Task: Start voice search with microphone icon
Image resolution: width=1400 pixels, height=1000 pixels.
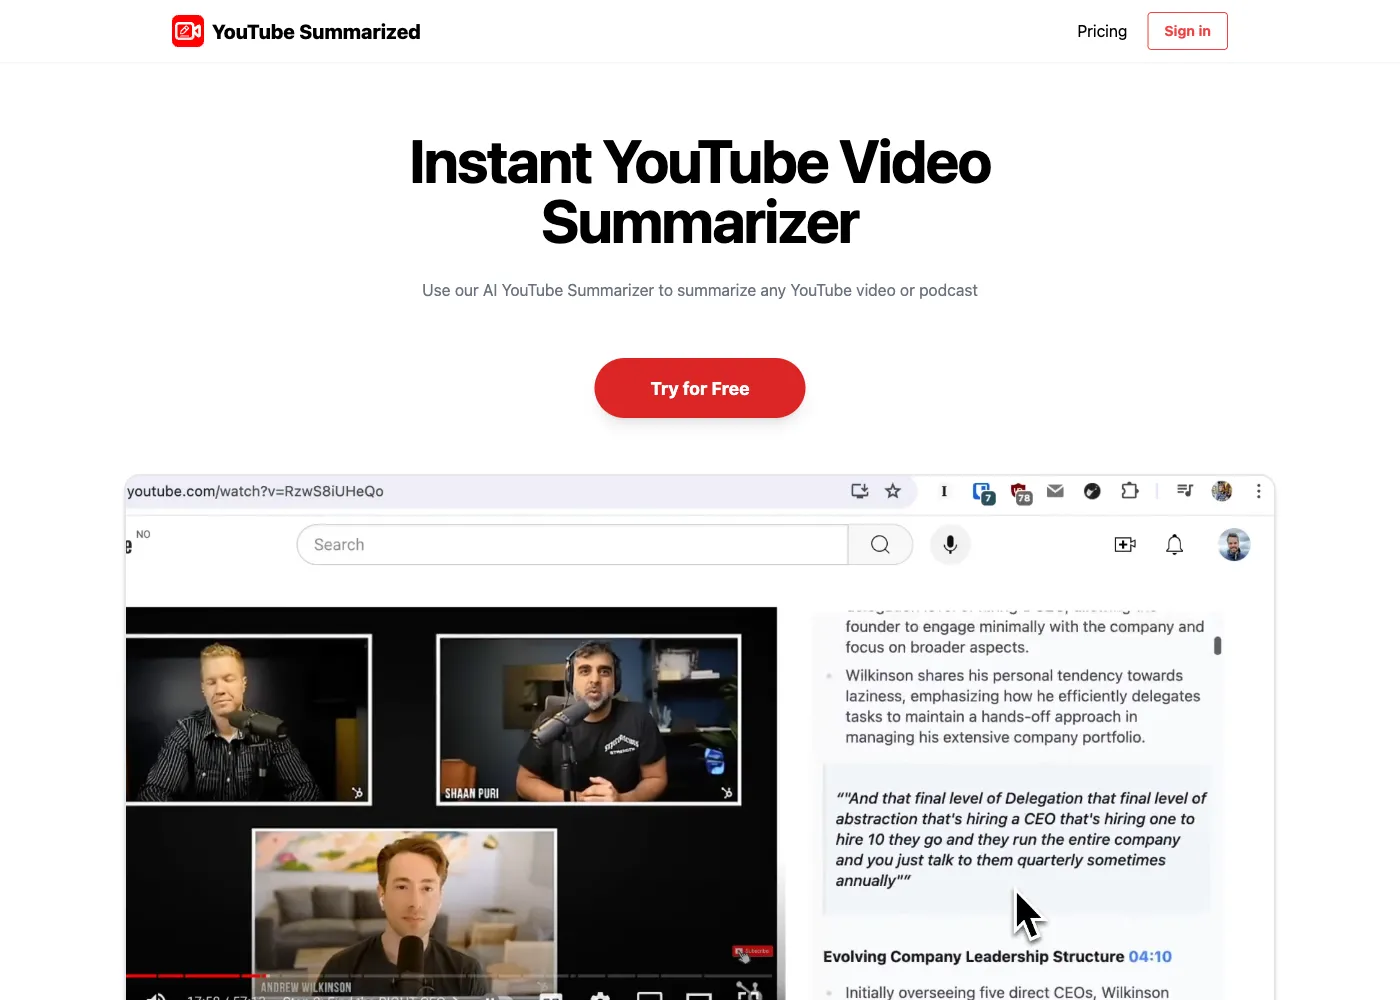Action: click(950, 545)
